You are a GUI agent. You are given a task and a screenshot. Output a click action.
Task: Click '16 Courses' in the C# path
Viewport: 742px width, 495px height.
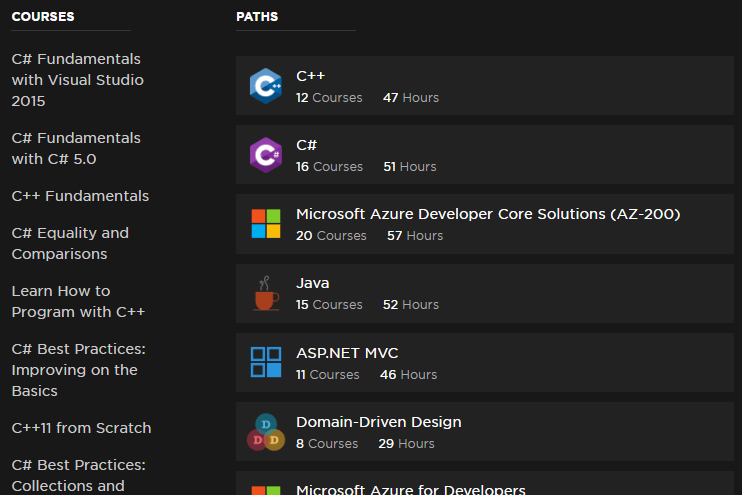(329, 167)
